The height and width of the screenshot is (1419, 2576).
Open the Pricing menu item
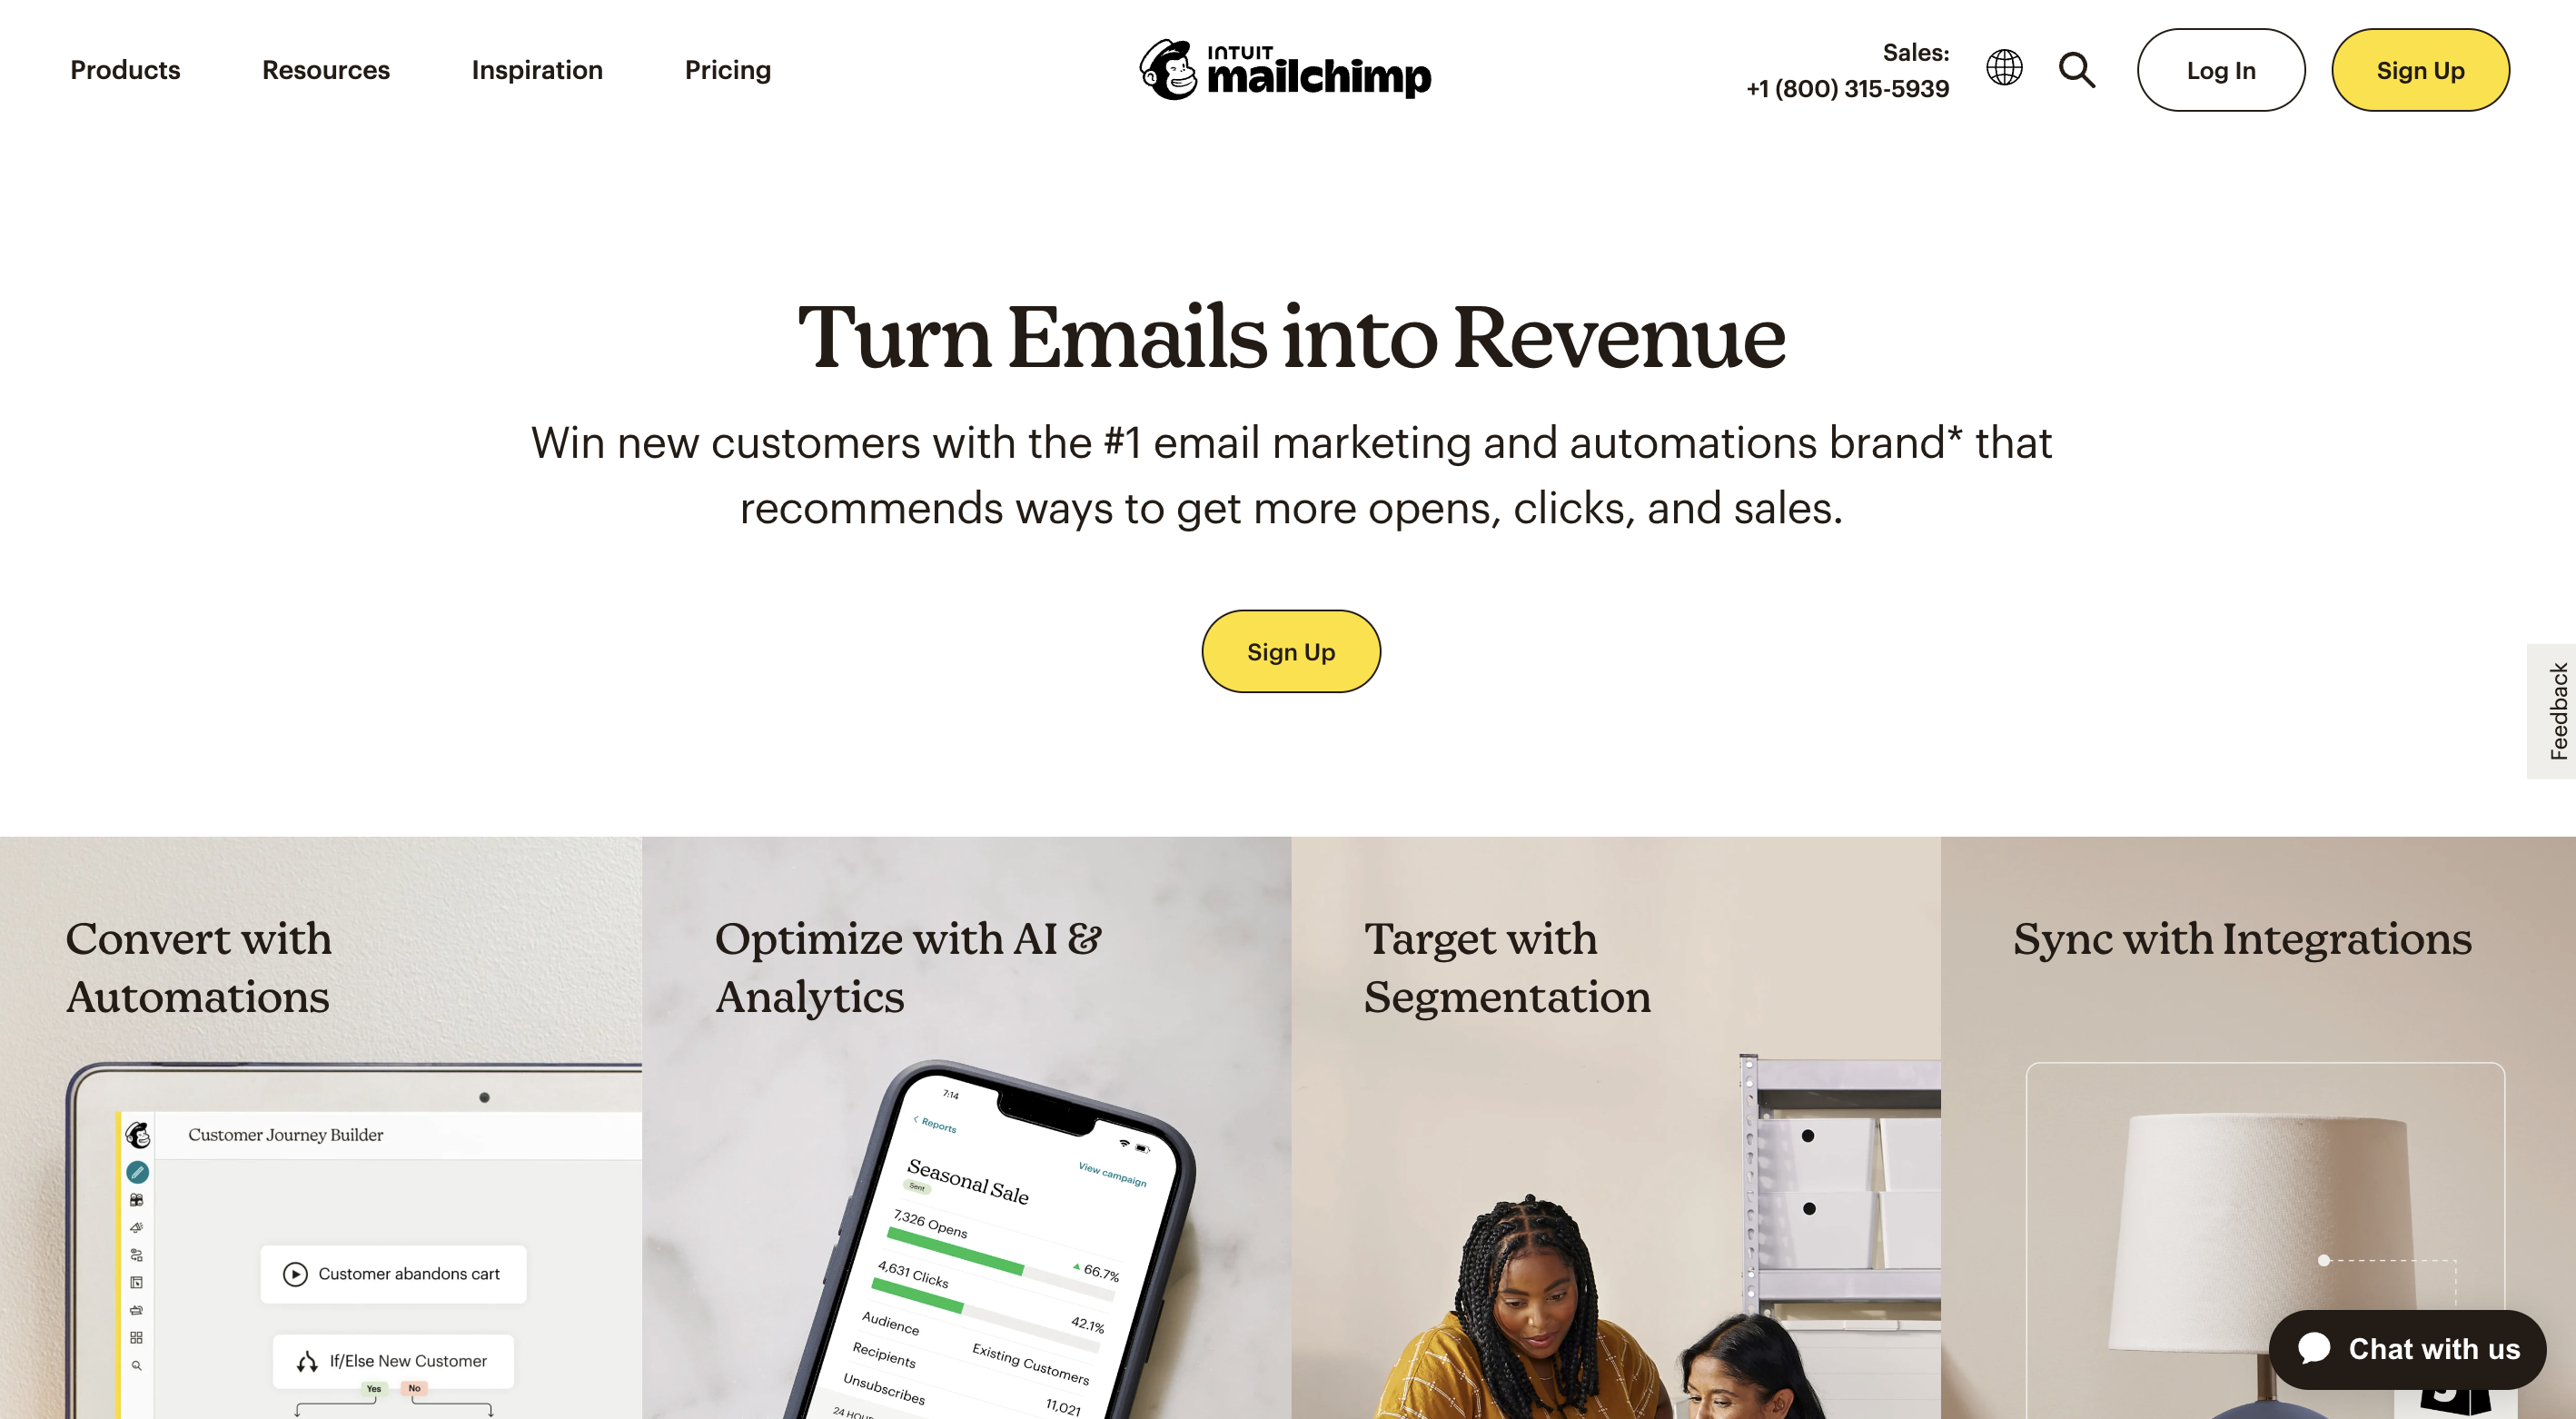pos(728,70)
